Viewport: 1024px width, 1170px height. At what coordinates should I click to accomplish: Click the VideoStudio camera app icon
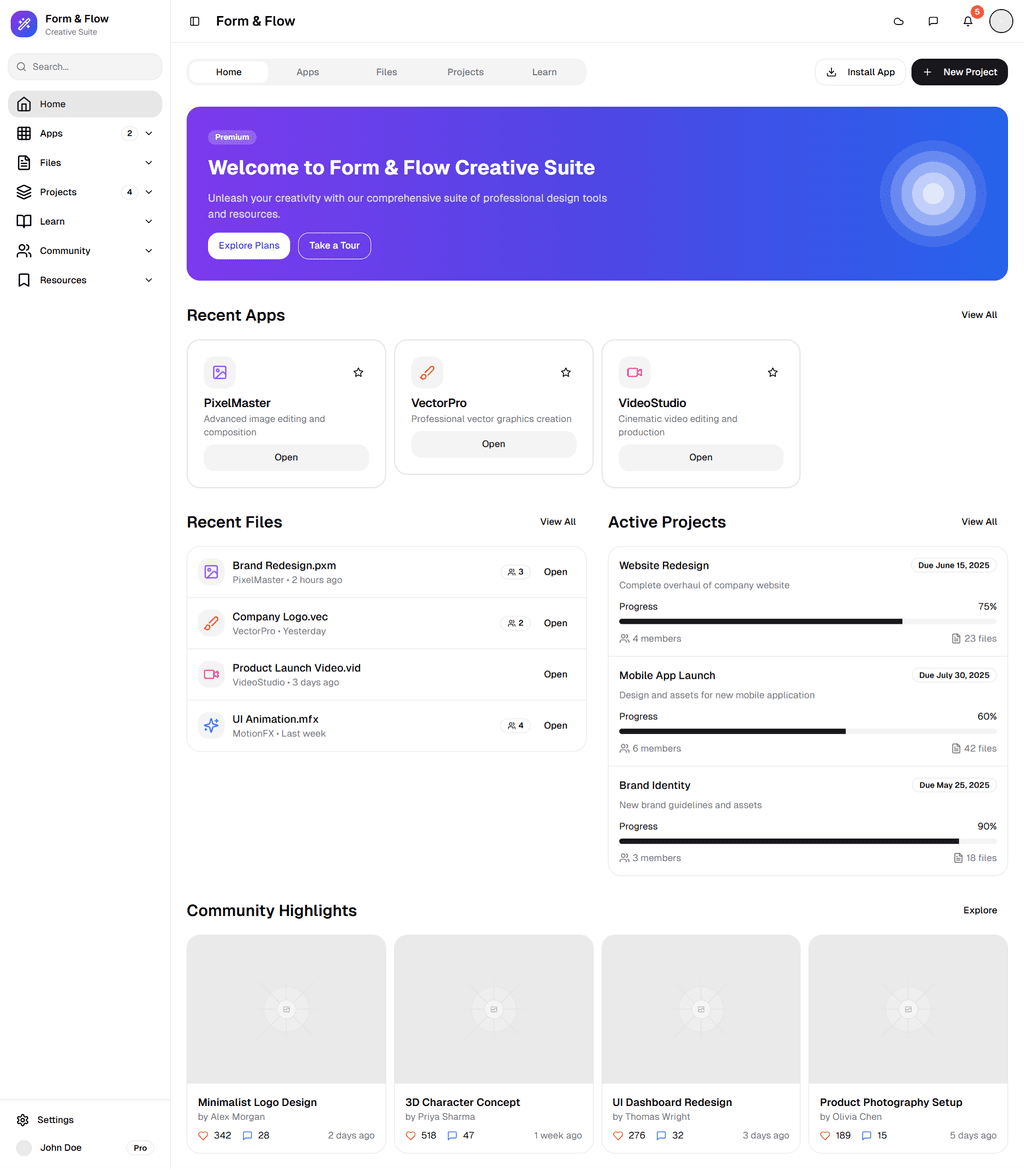(x=634, y=372)
